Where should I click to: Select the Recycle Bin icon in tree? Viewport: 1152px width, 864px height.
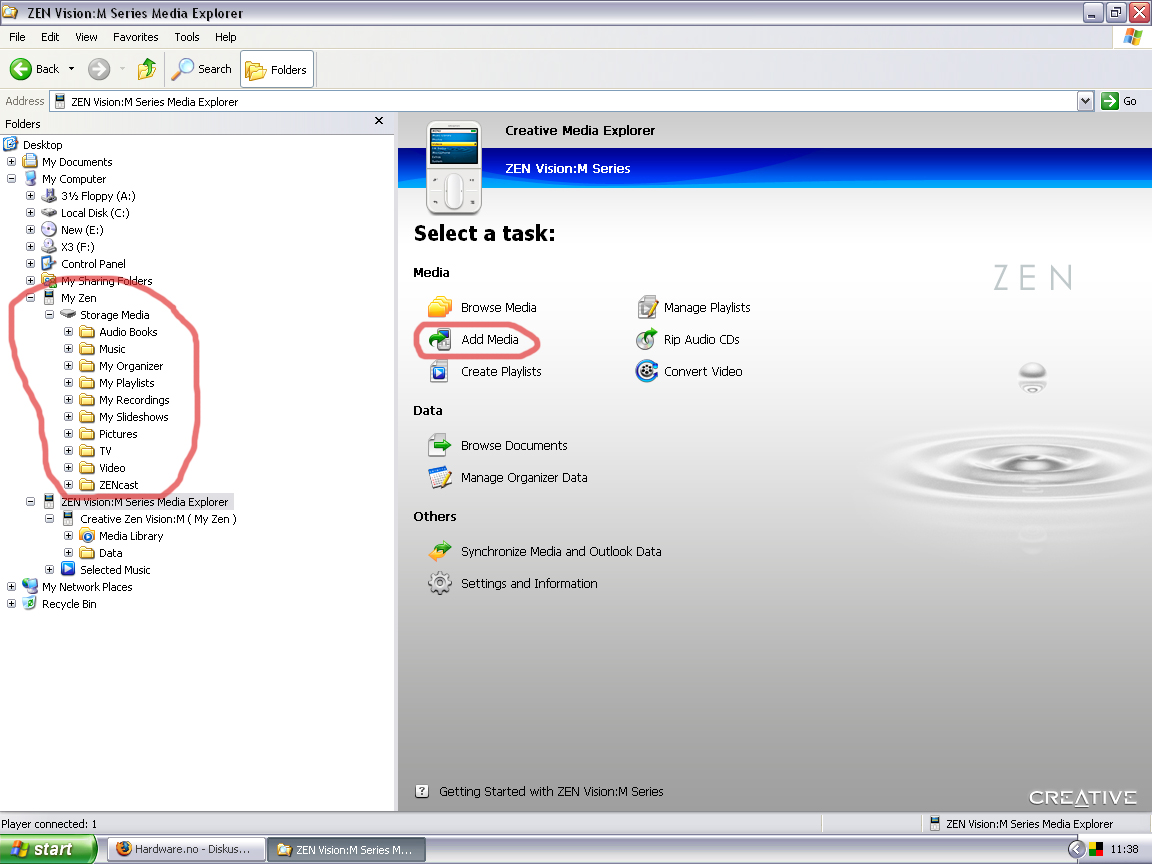(x=30, y=603)
